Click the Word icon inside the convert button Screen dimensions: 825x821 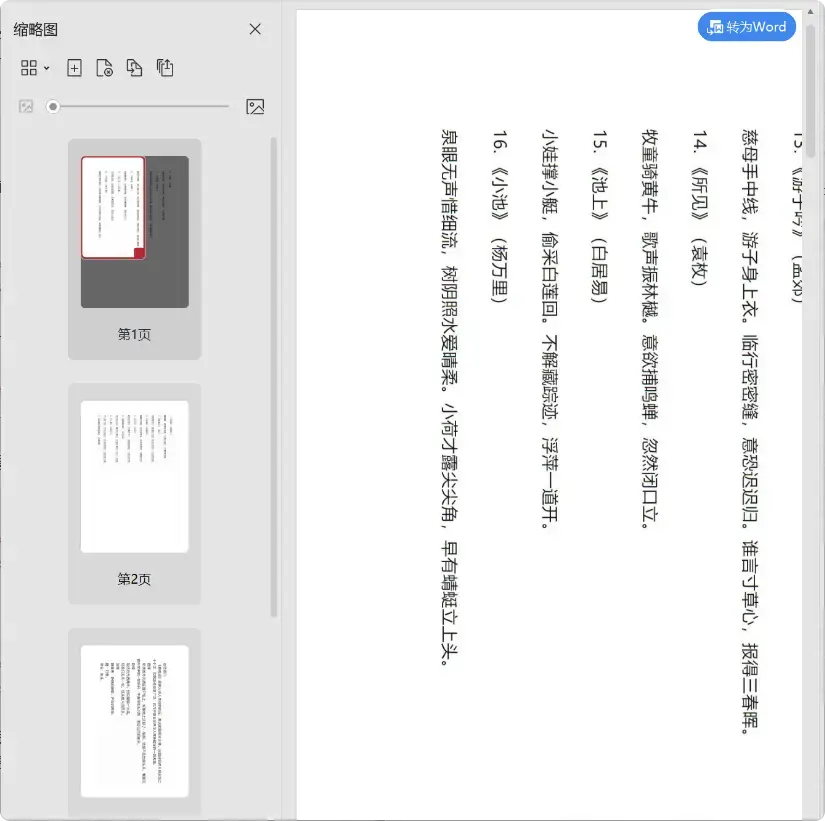tap(713, 26)
